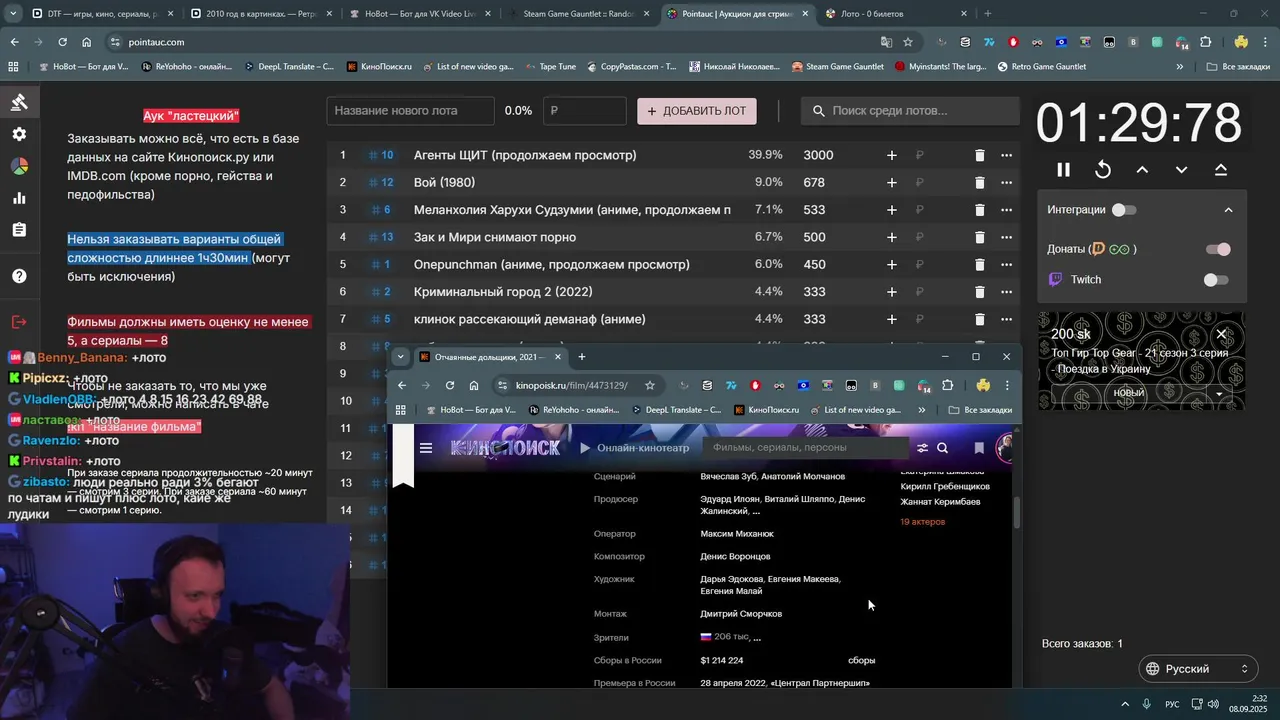The height and width of the screenshot is (720, 1280).
Task: Open the 19 актеров link
Action: (922, 522)
